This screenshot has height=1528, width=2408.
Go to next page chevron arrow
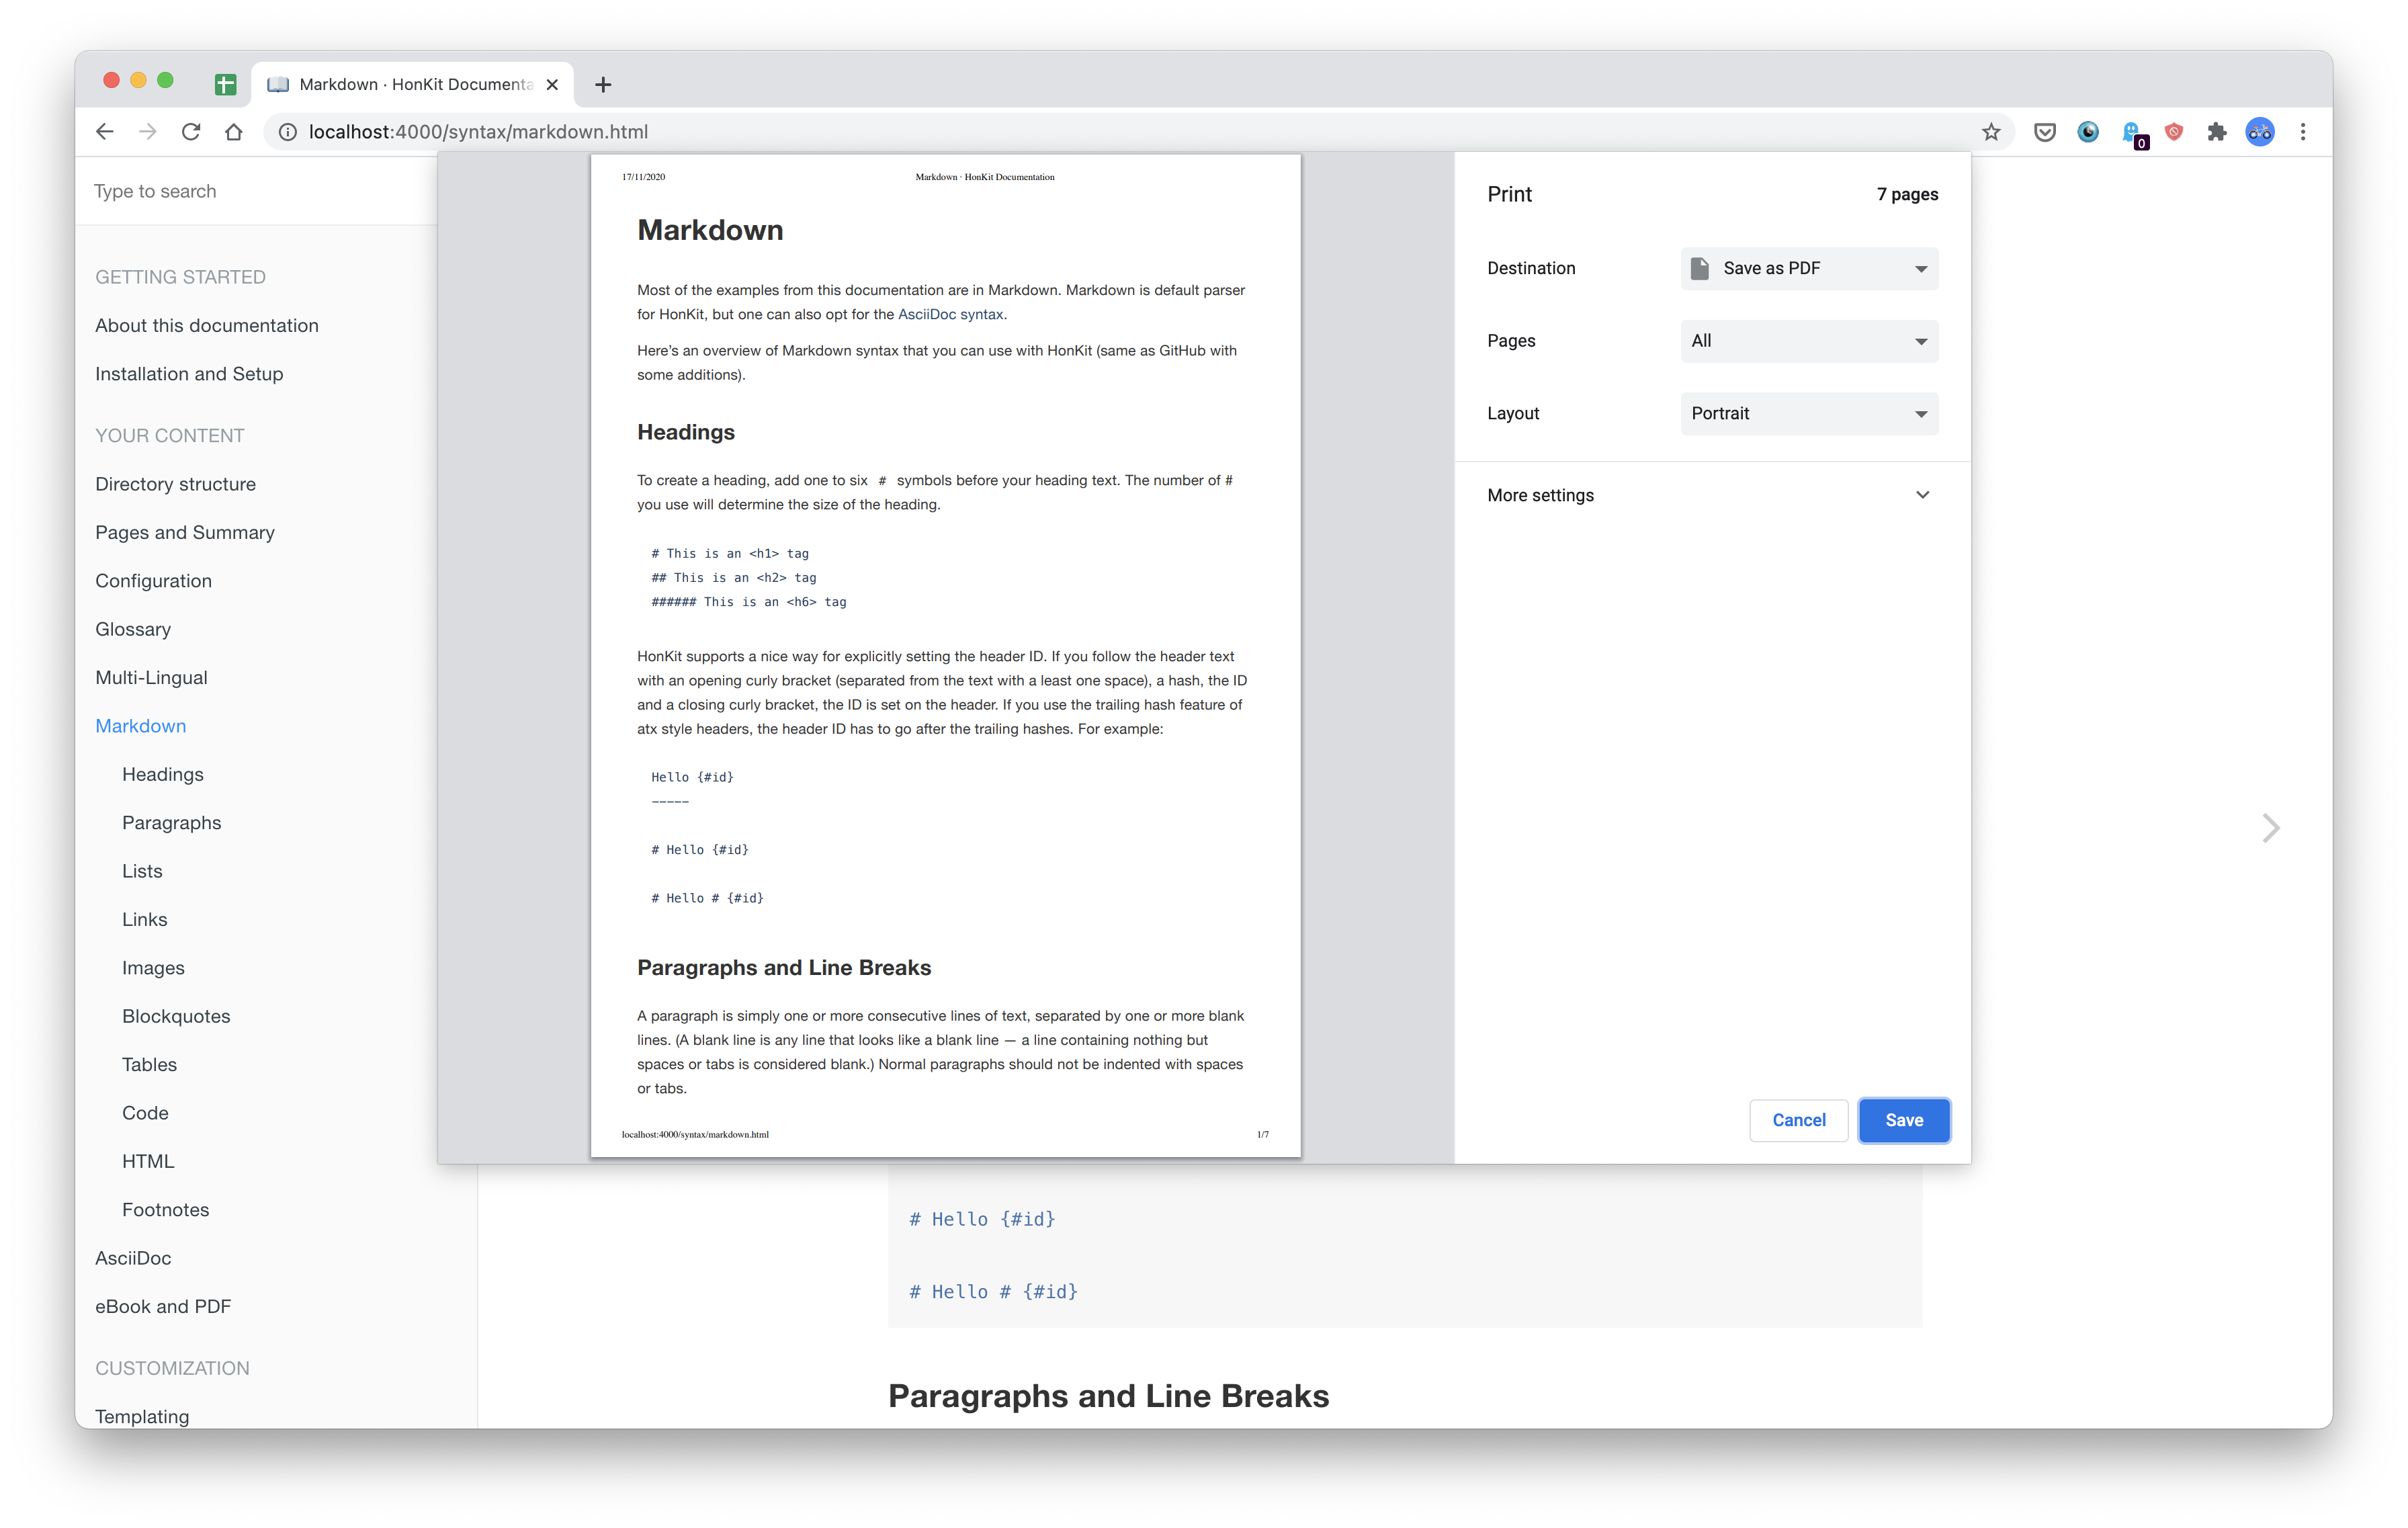pyautogui.click(x=2271, y=828)
